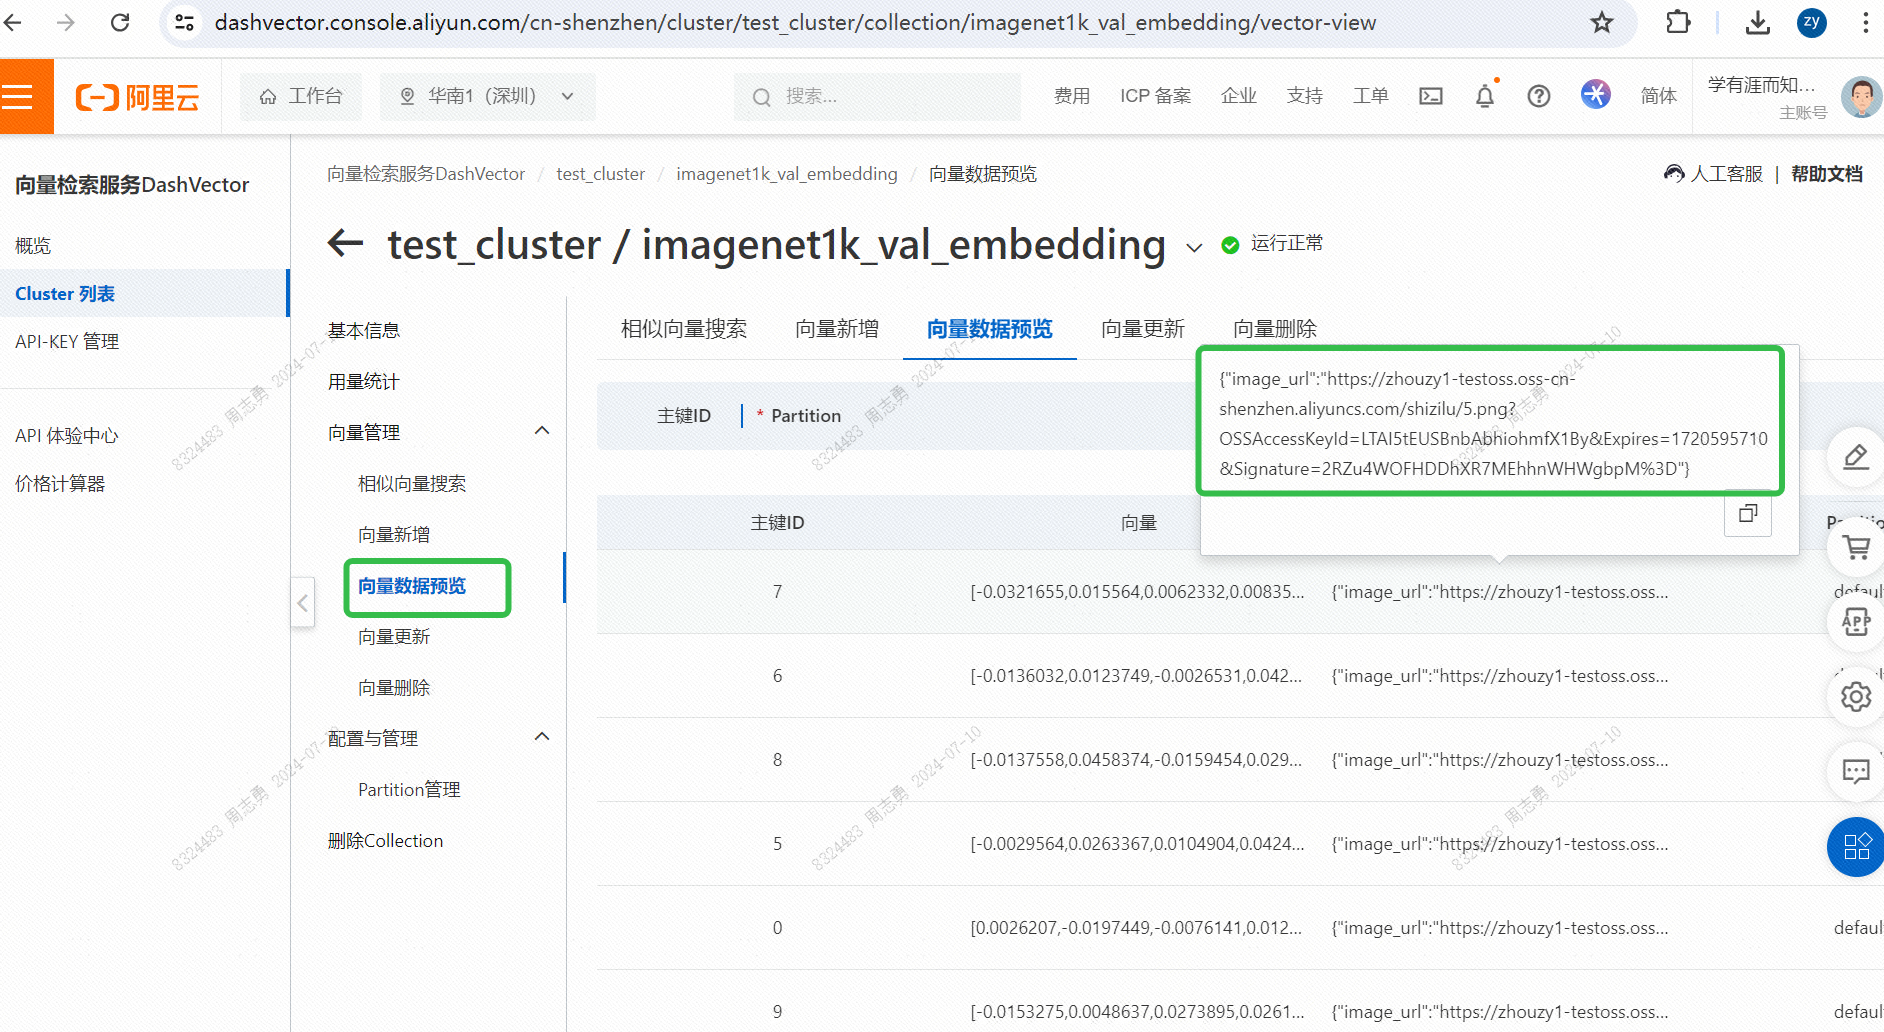Open 用量统计 in the side menu

[x=364, y=381]
